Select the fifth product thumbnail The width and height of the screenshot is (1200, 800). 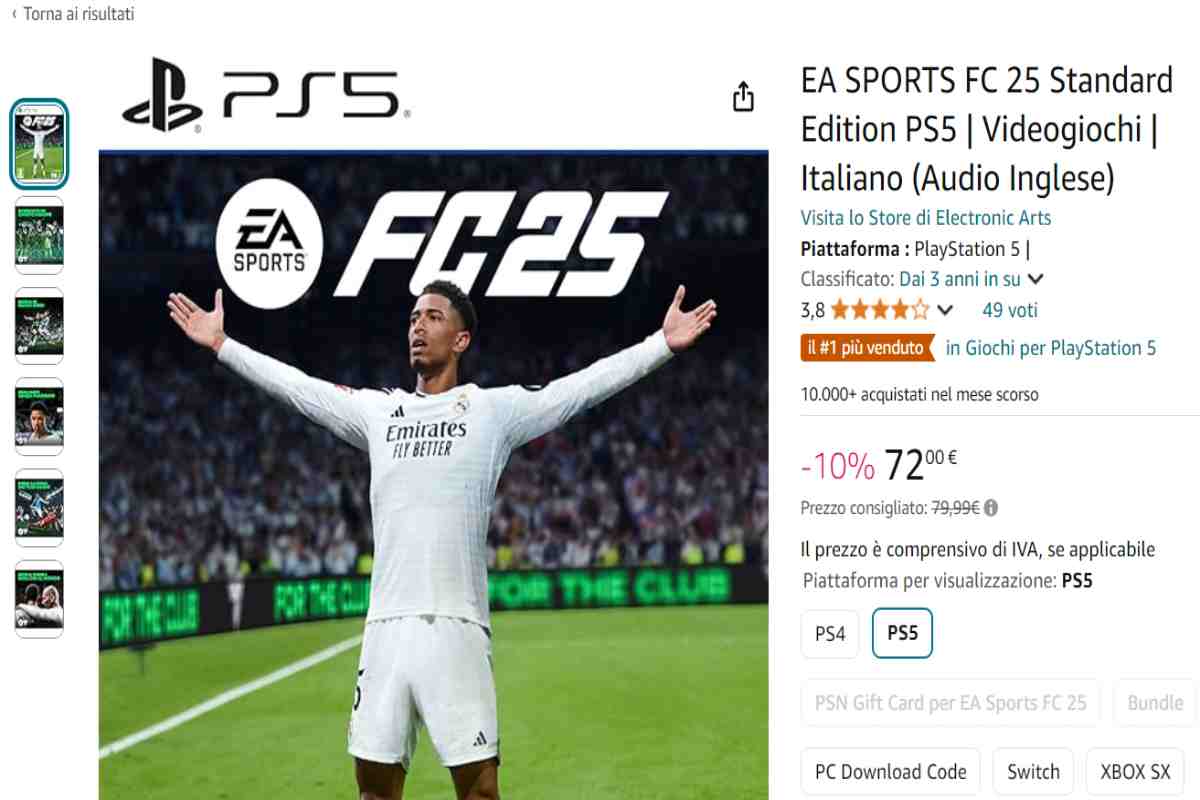click(39, 508)
